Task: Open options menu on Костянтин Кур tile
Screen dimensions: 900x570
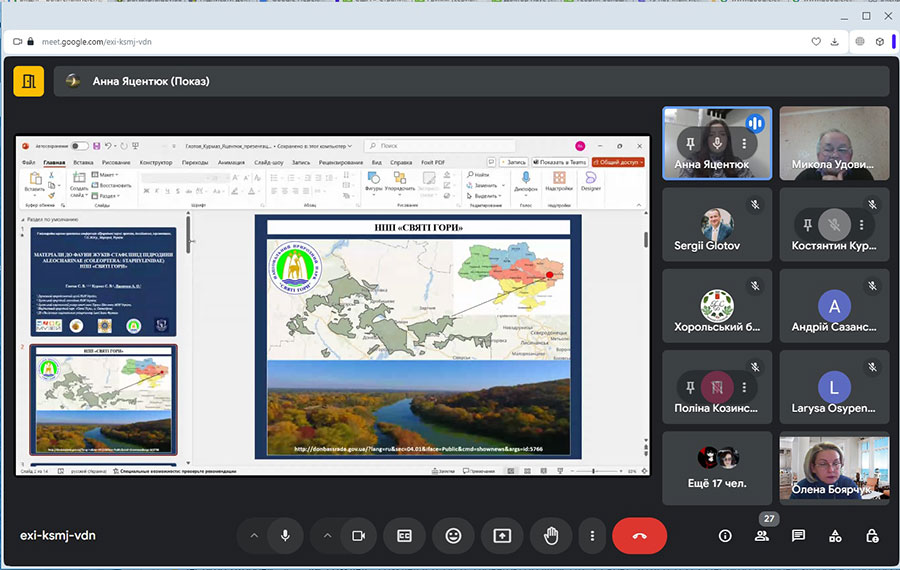Action: point(861,225)
